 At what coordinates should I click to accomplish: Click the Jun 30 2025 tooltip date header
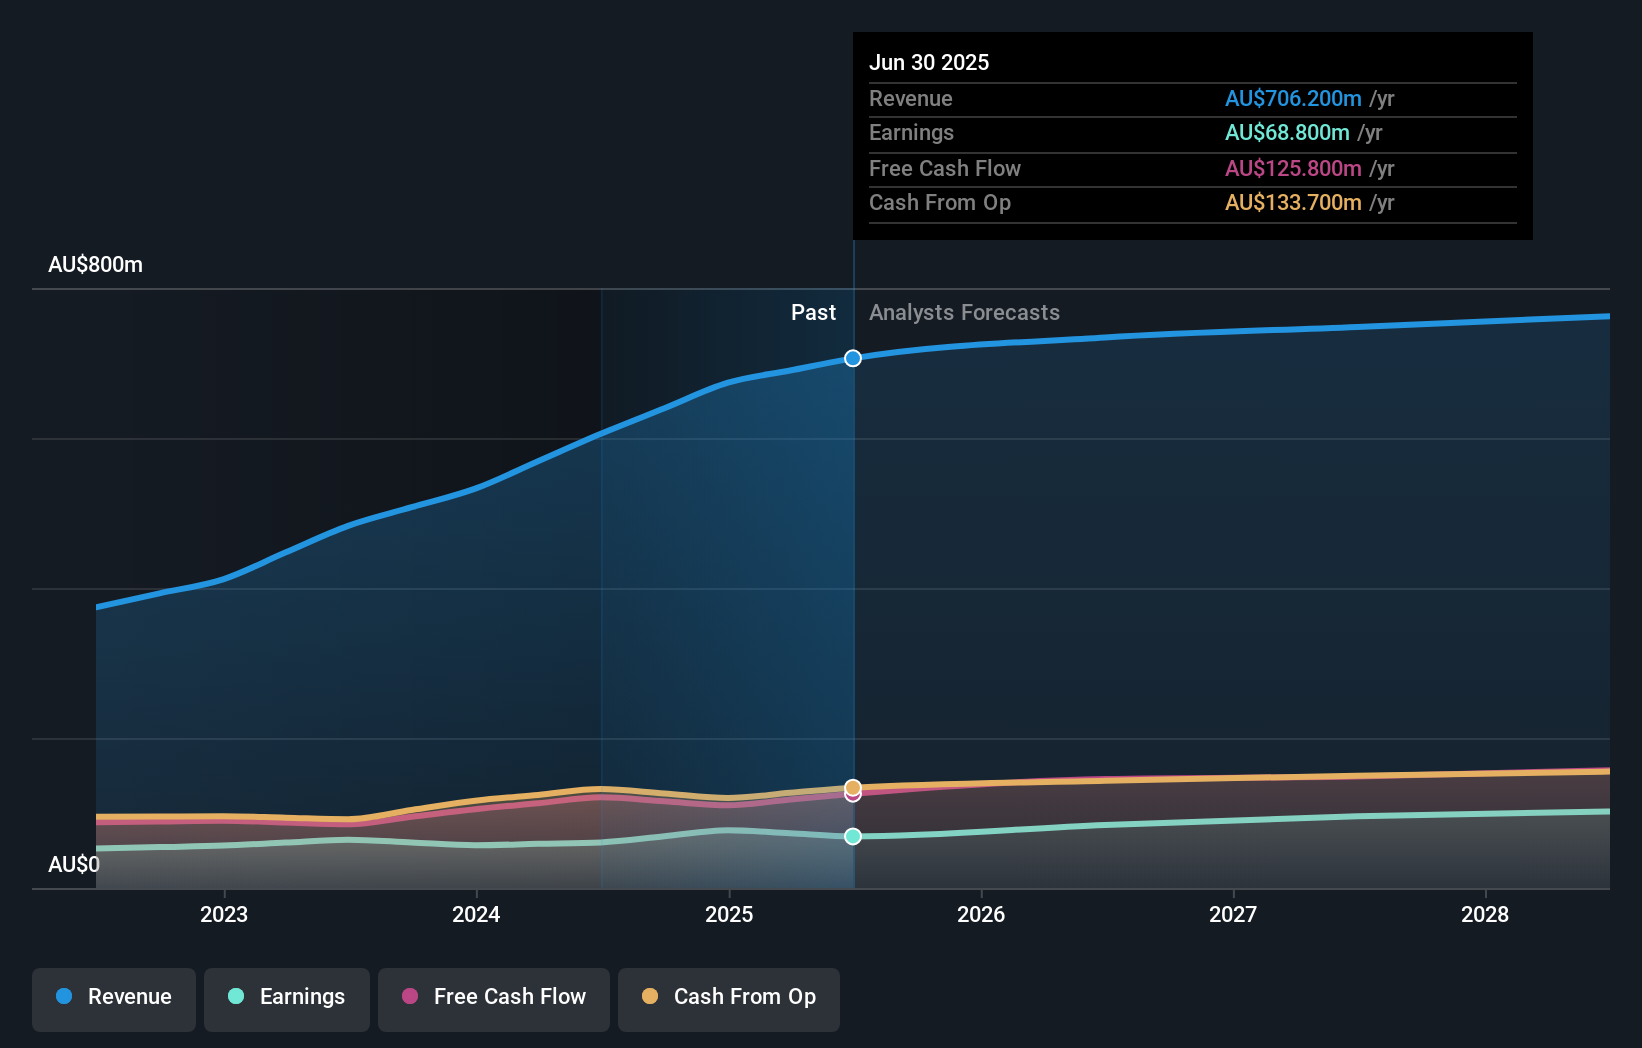tap(929, 62)
